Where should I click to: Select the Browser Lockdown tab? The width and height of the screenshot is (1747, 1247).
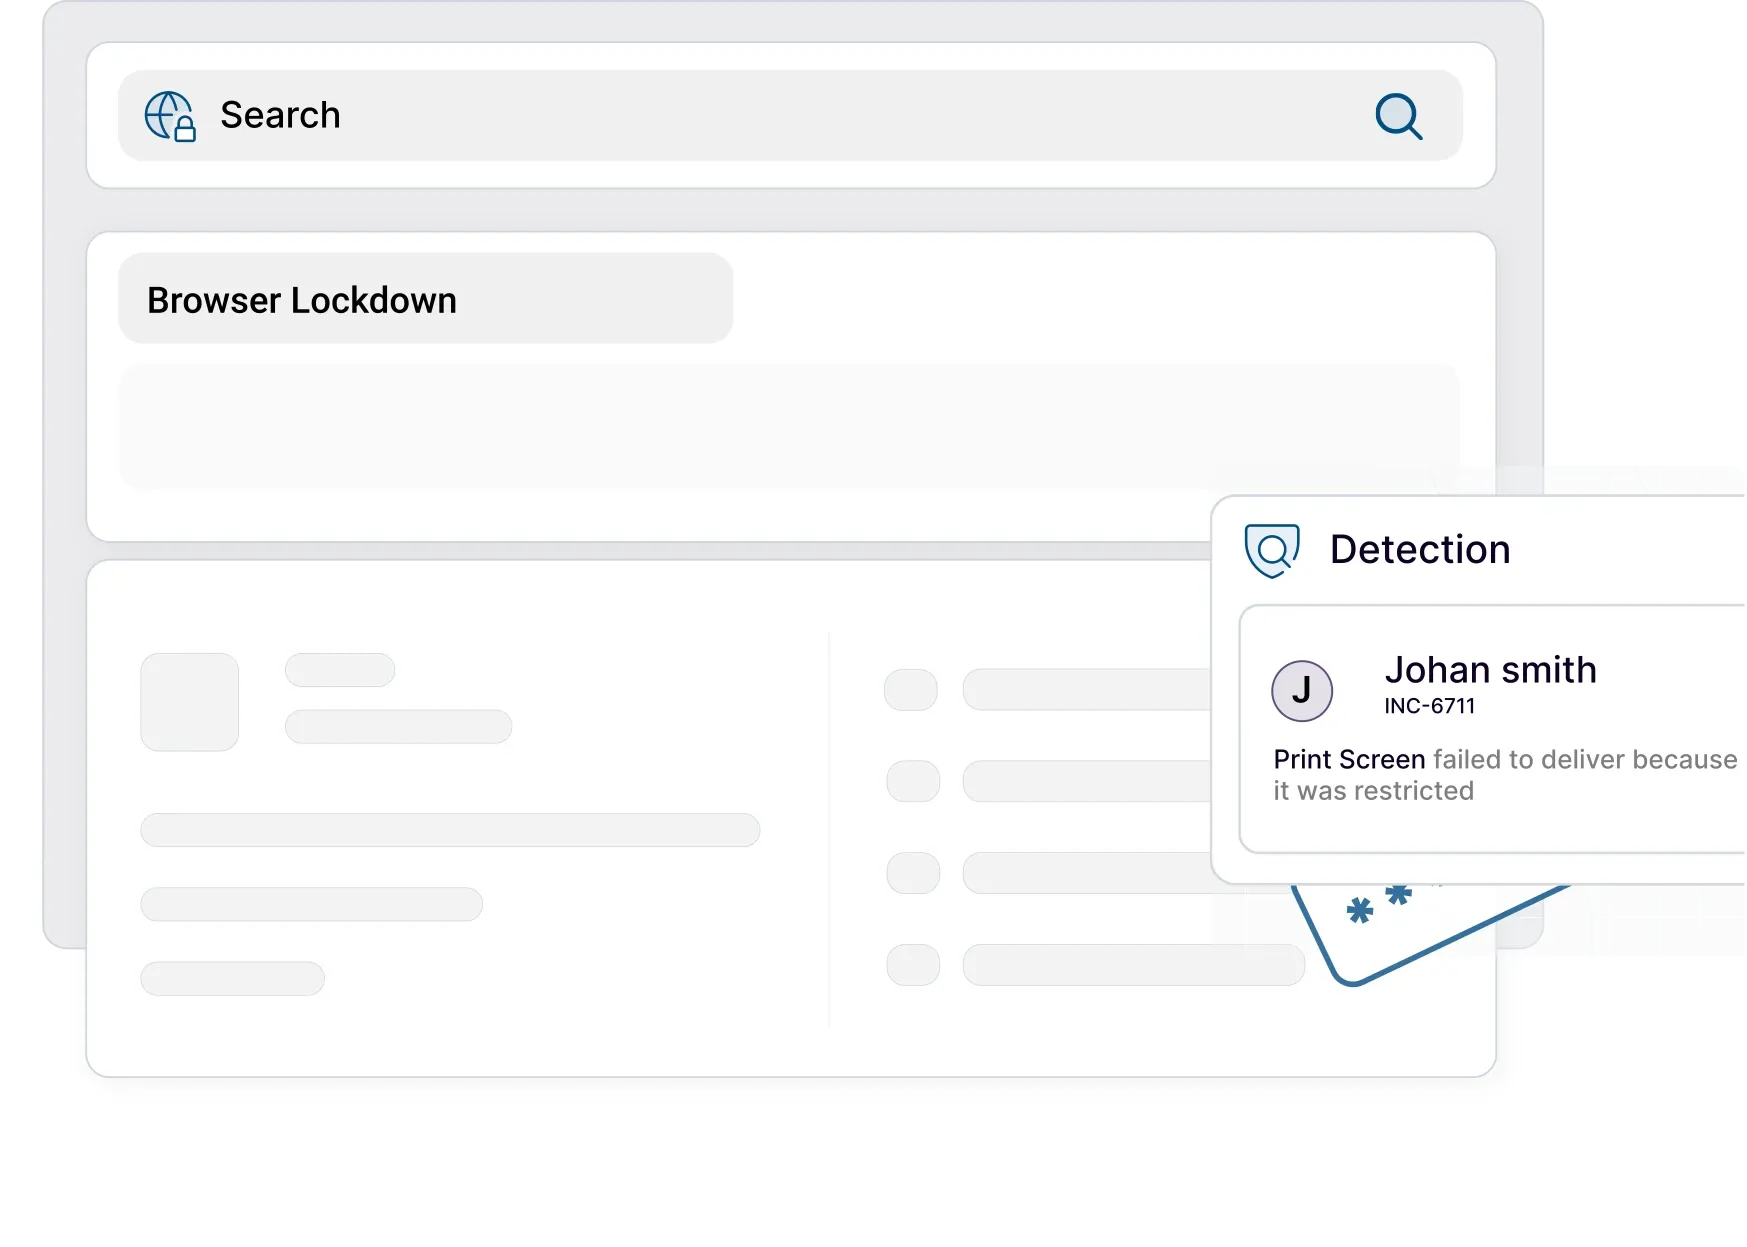[x=425, y=298]
